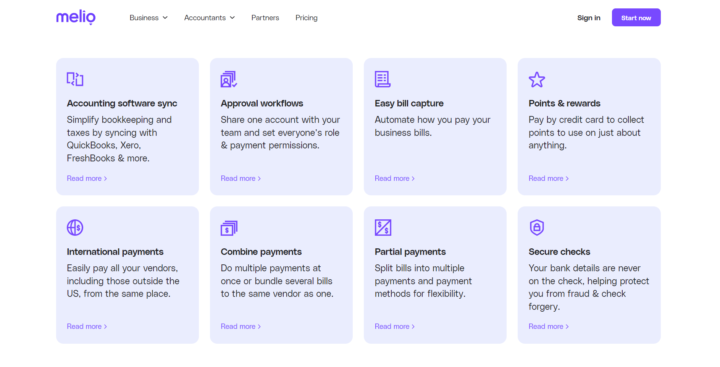The height and width of the screenshot is (367, 720).
Task: Click the Partial payments split icon
Action: (383, 227)
